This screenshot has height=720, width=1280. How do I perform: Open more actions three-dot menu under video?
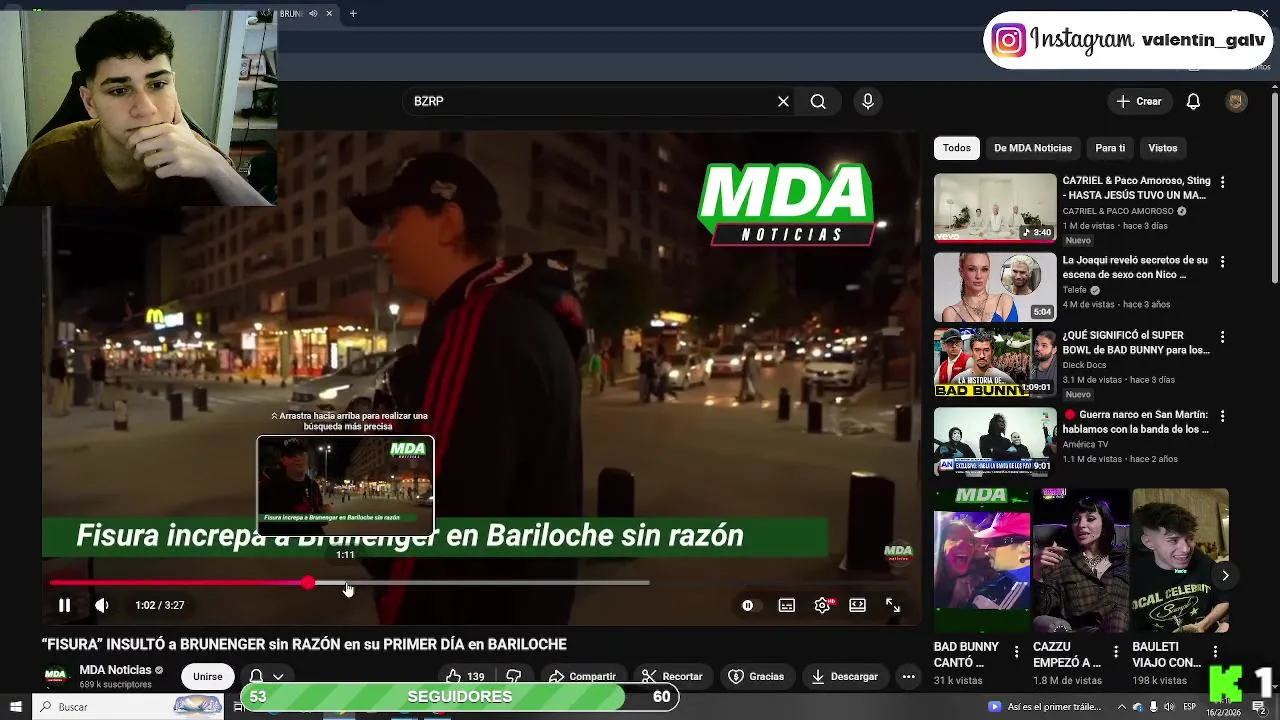click(x=908, y=676)
